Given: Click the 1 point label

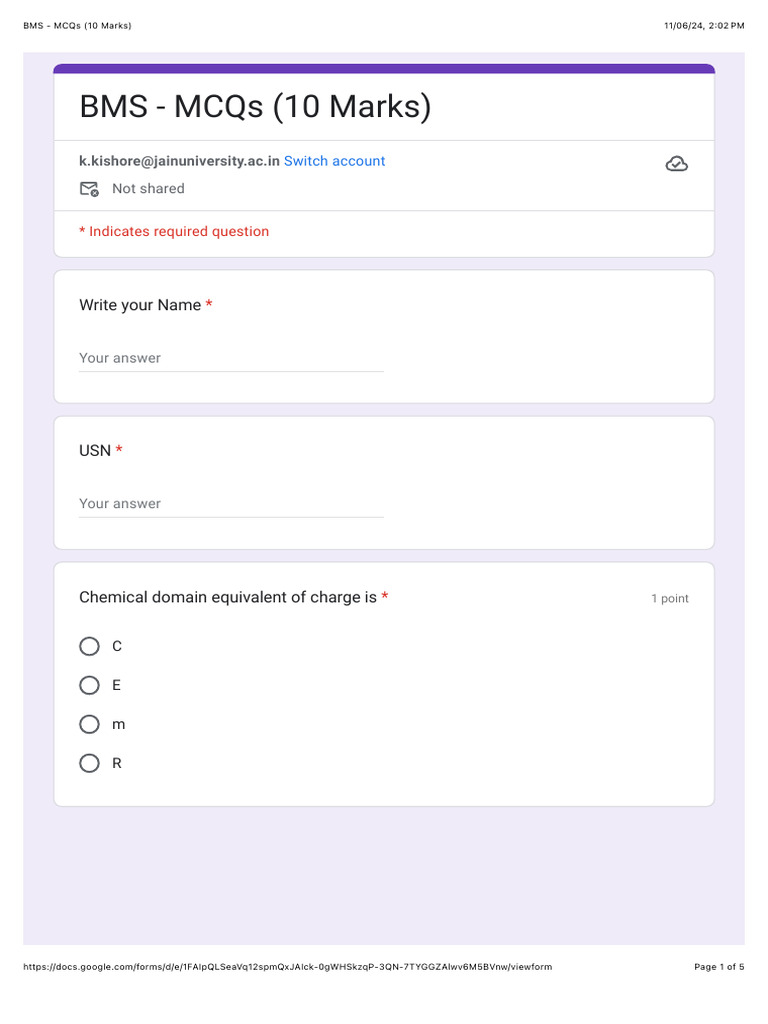Looking at the screenshot, I should pos(669,599).
